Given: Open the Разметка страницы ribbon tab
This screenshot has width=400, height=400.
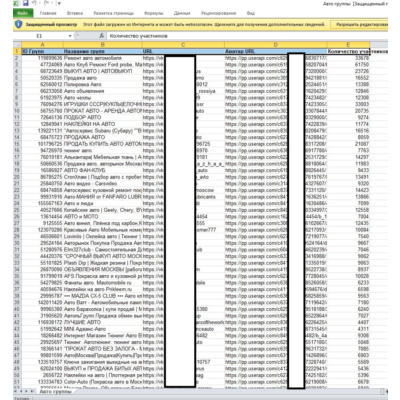Looking at the screenshot, I should (113, 13).
